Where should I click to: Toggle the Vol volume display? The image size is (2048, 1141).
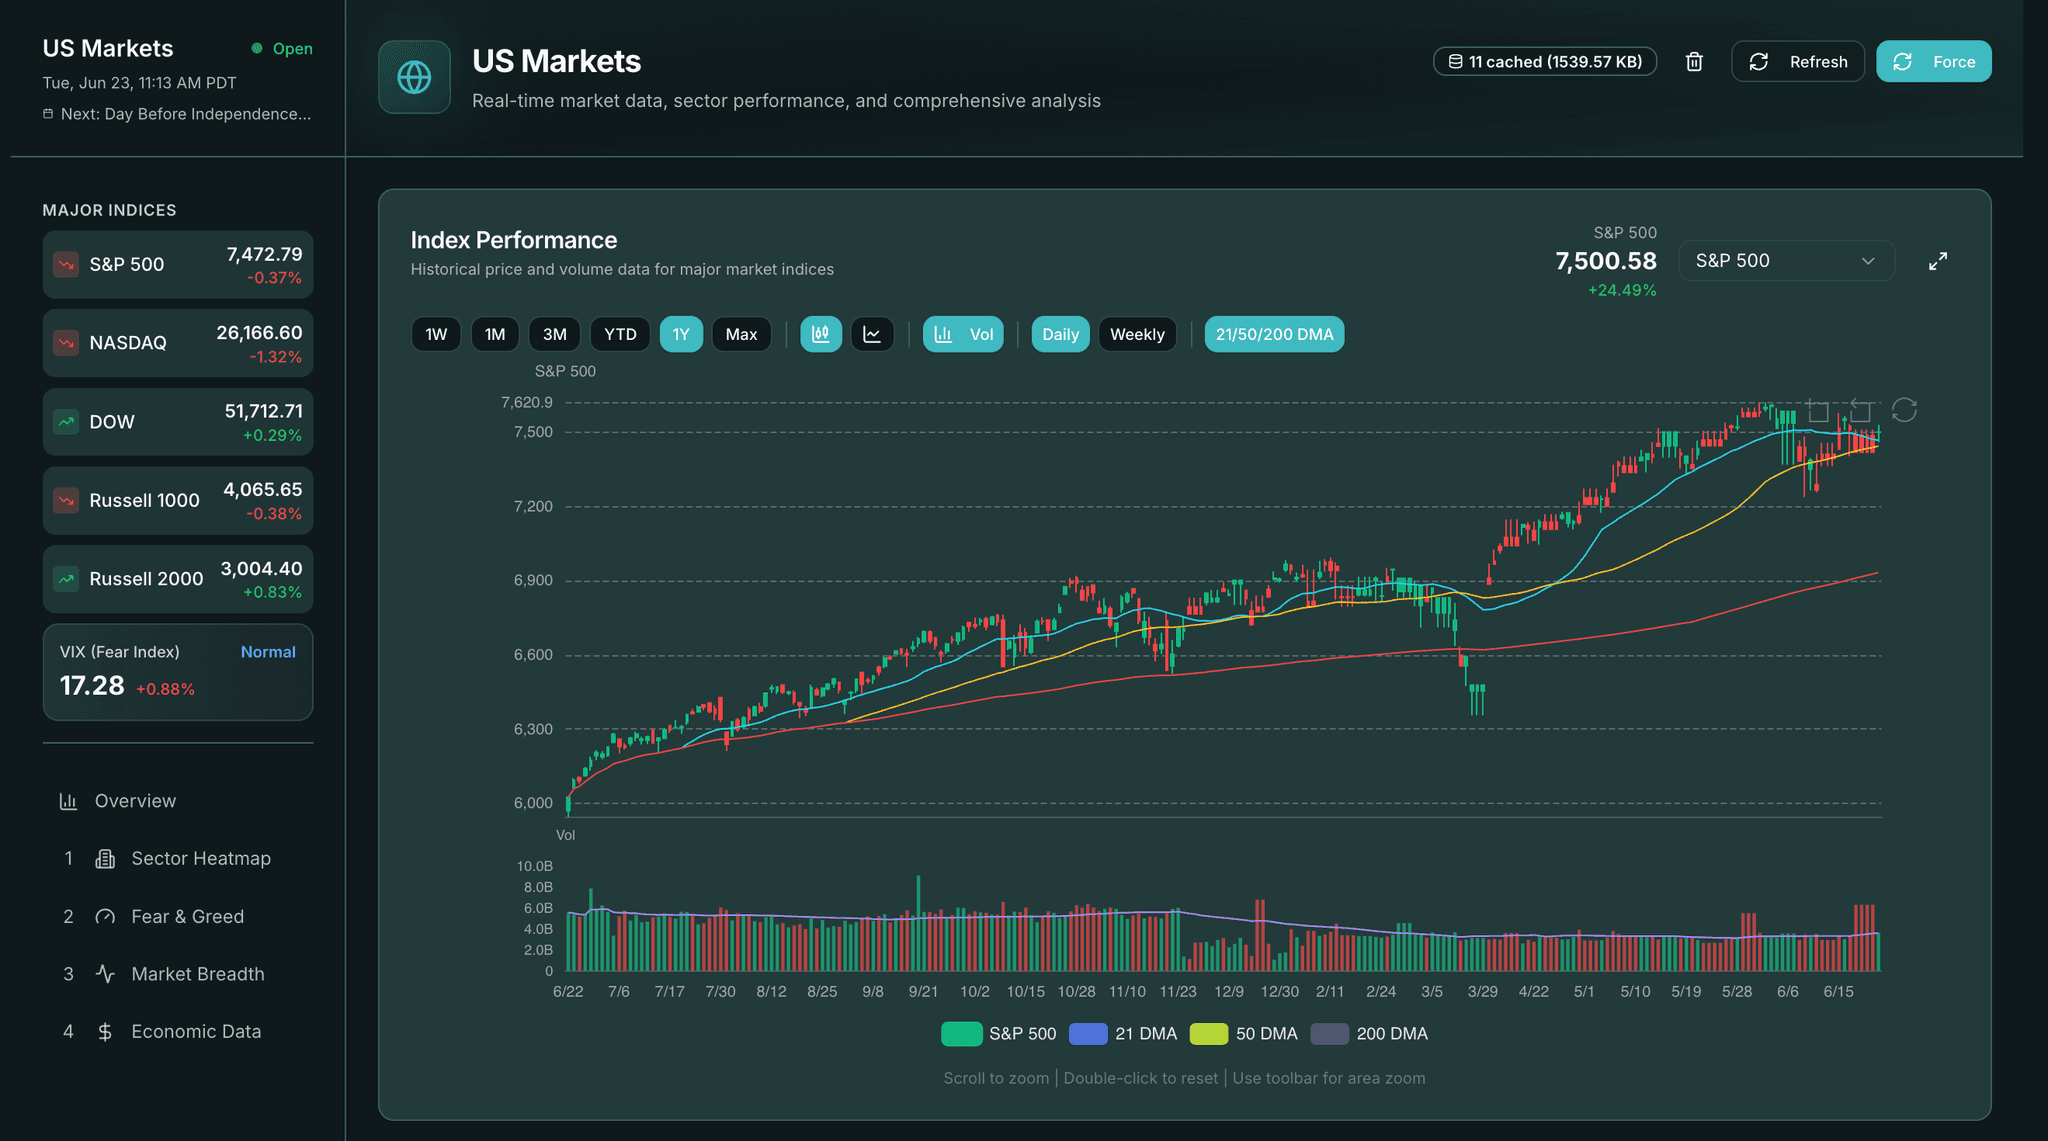pyautogui.click(x=963, y=334)
